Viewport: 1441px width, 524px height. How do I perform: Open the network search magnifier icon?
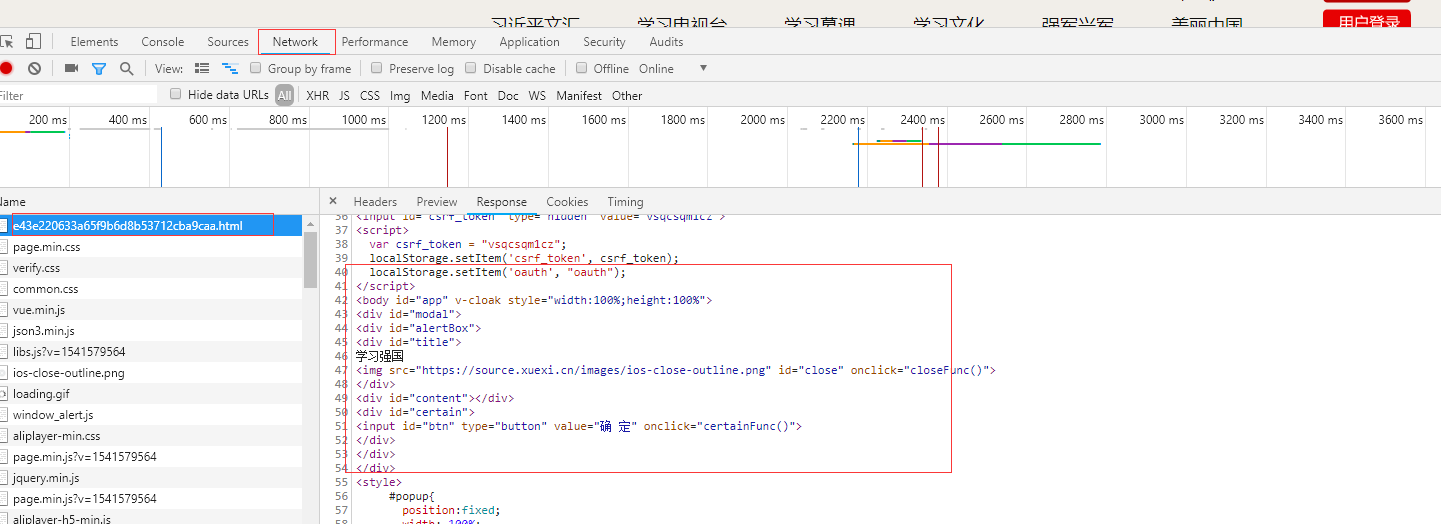[x=126, y=69]
